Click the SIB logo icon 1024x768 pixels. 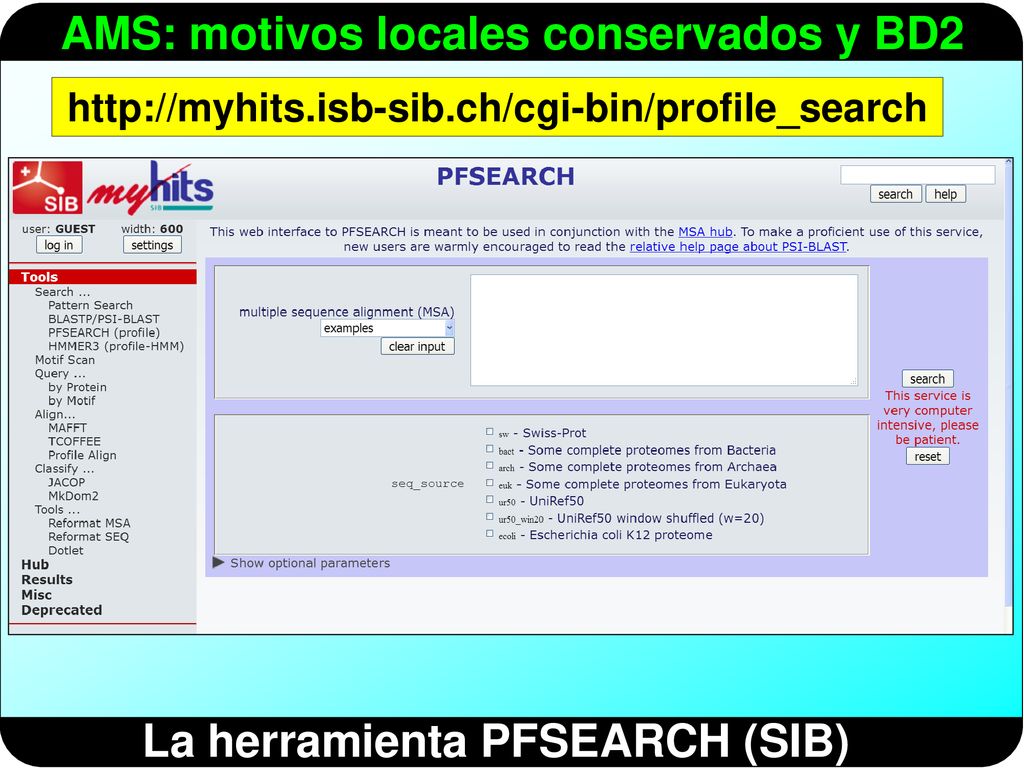(x=48, y=187)
